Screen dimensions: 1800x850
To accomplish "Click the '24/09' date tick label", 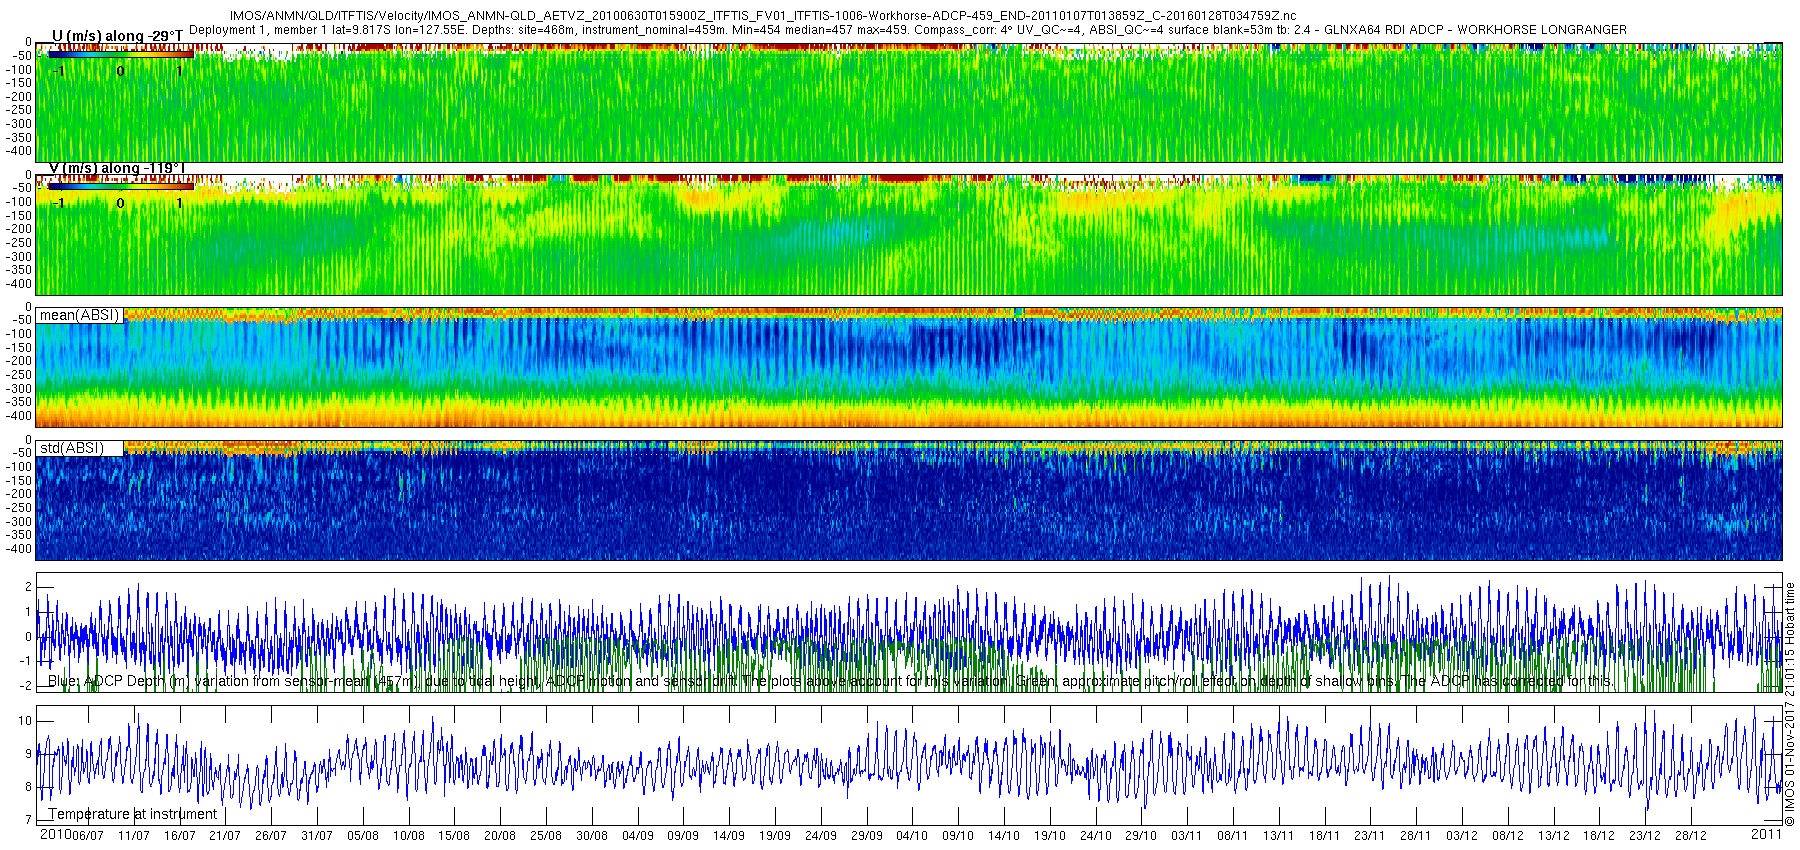I will pos(821,836).
